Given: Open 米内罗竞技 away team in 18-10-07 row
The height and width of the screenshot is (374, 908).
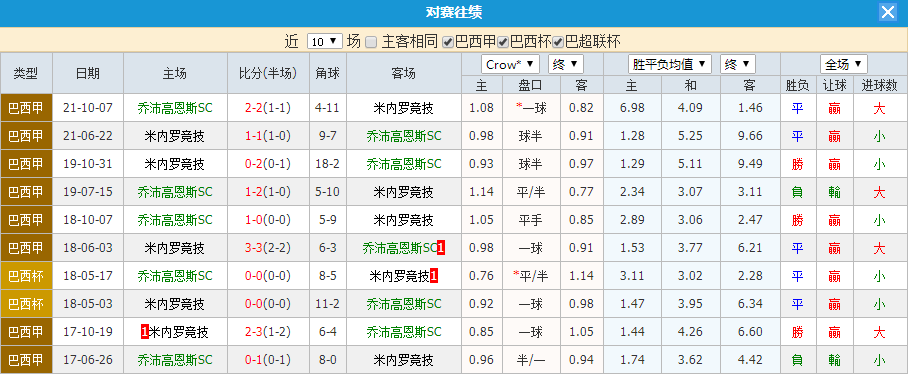Looking at the screenshot, I should click(x=404, y=220).
